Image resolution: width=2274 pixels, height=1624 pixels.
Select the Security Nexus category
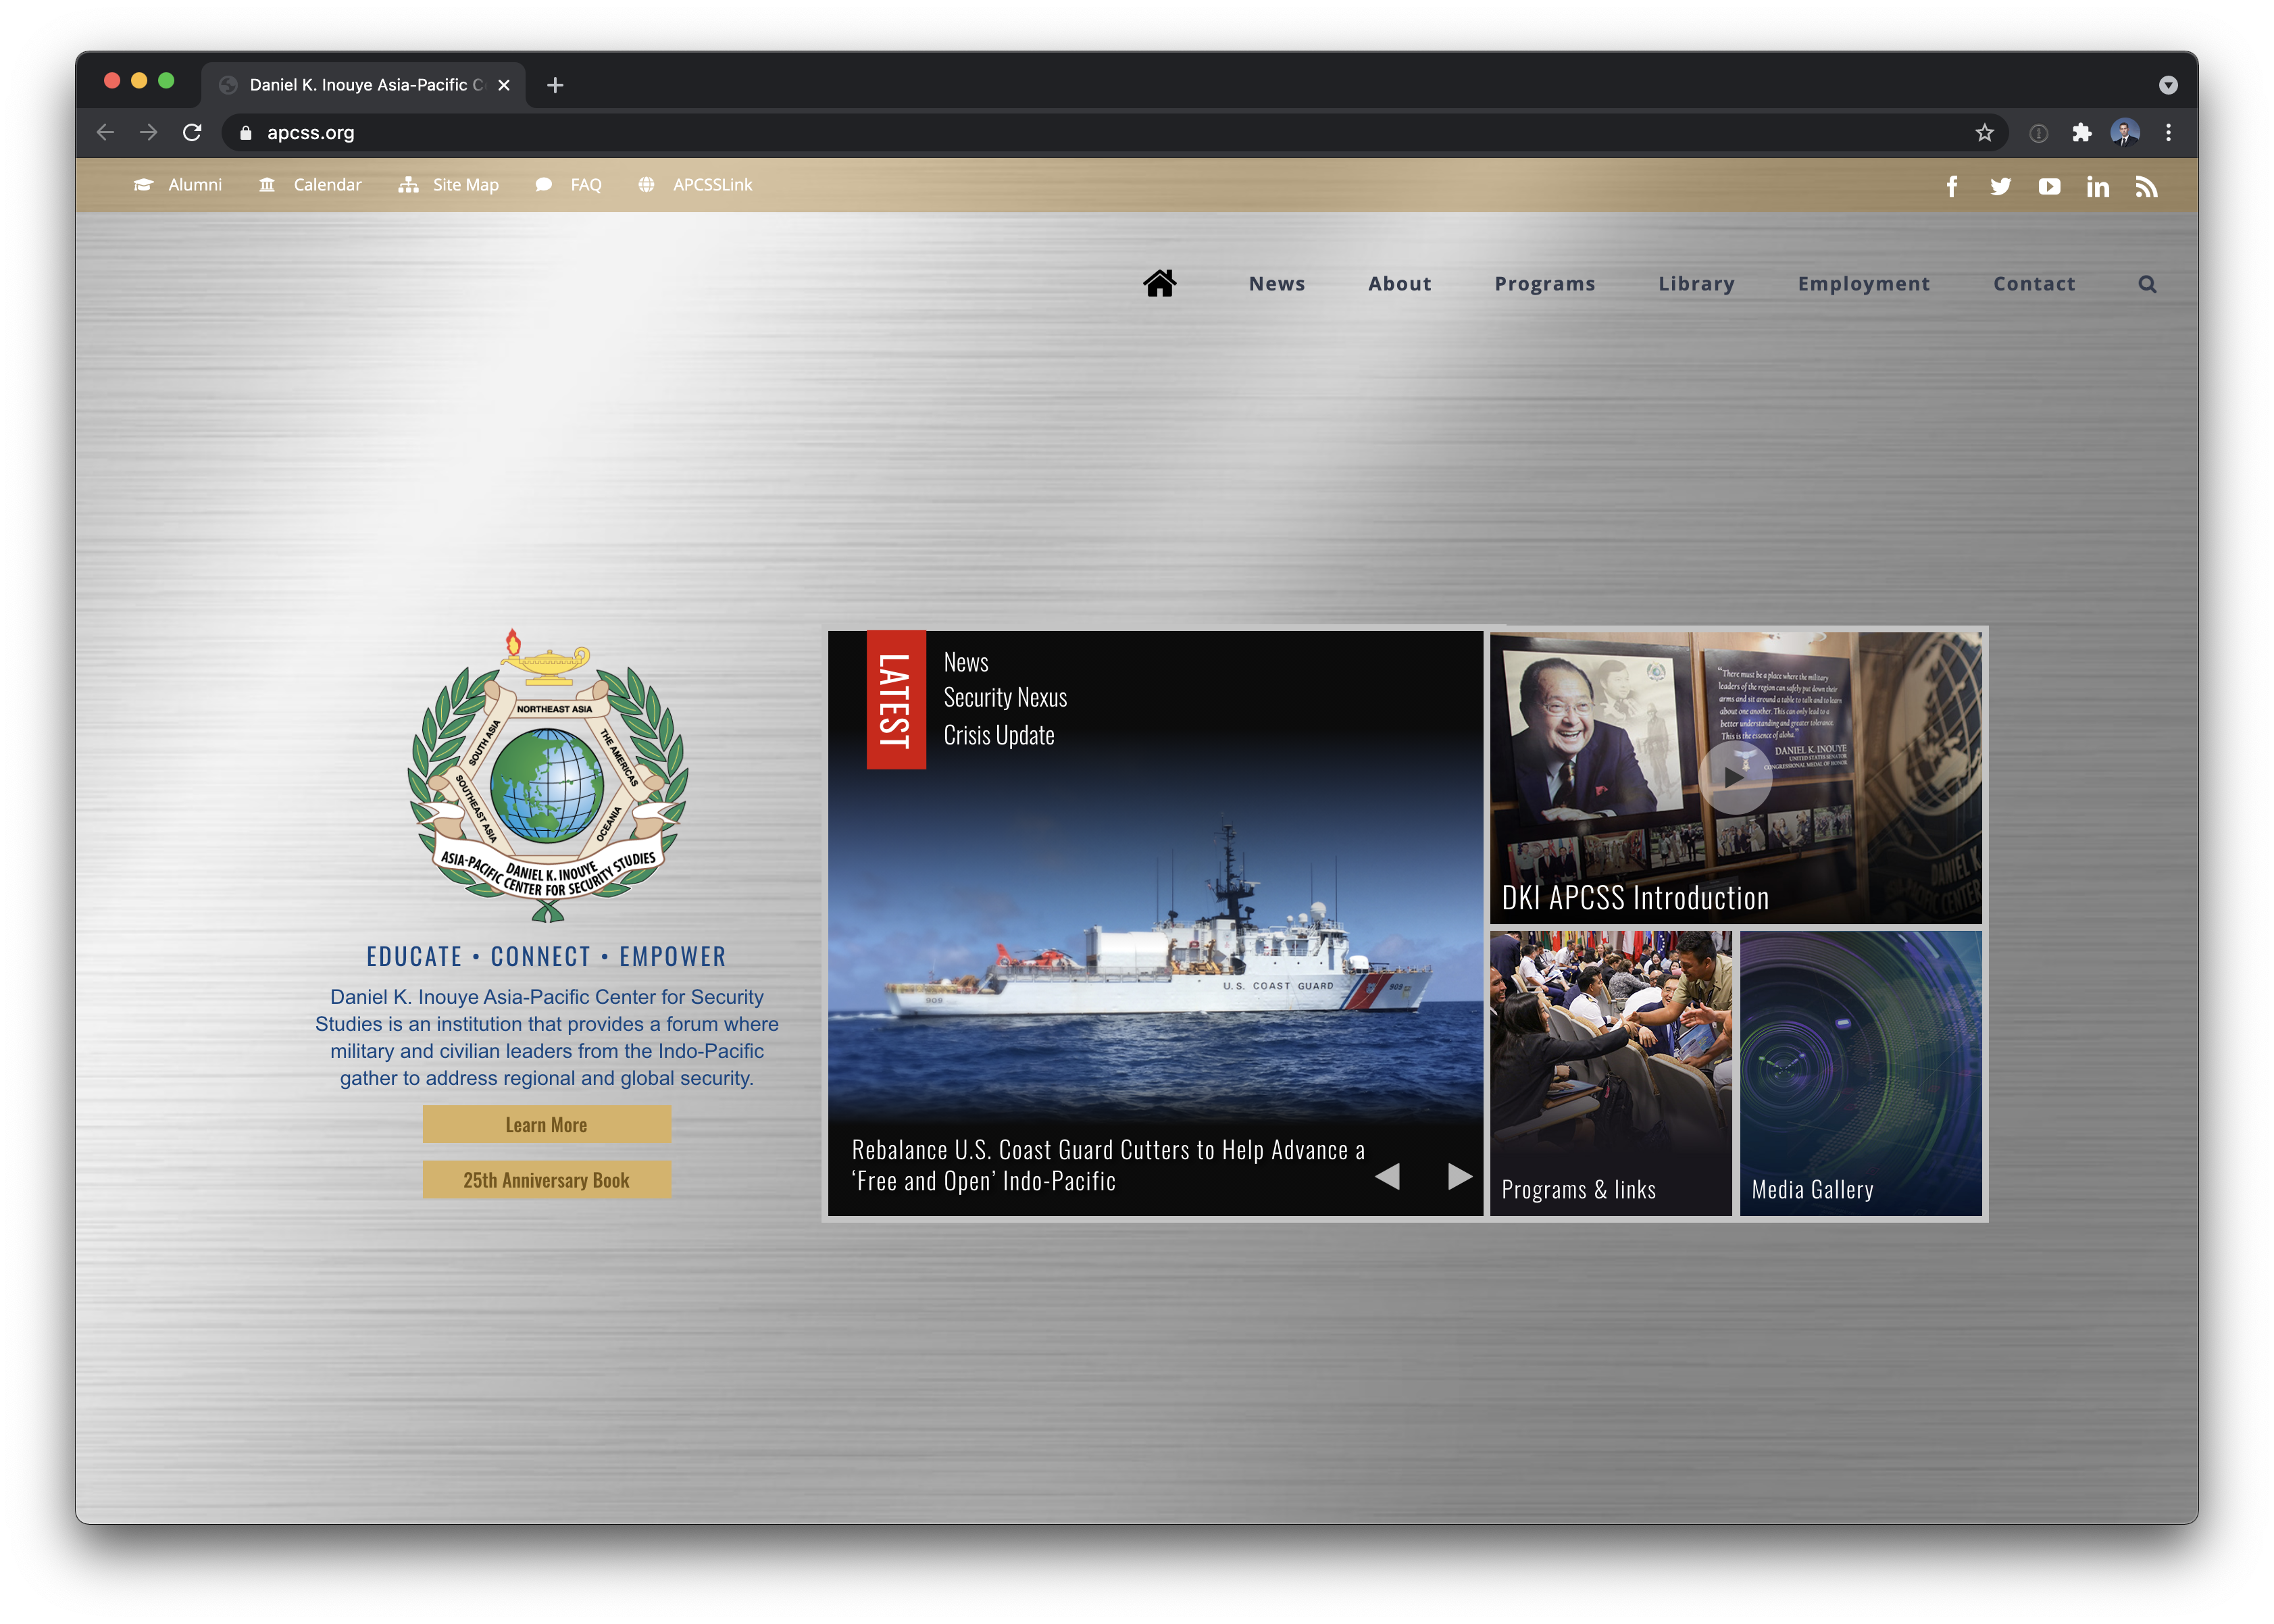click(x=1005, y=698)
